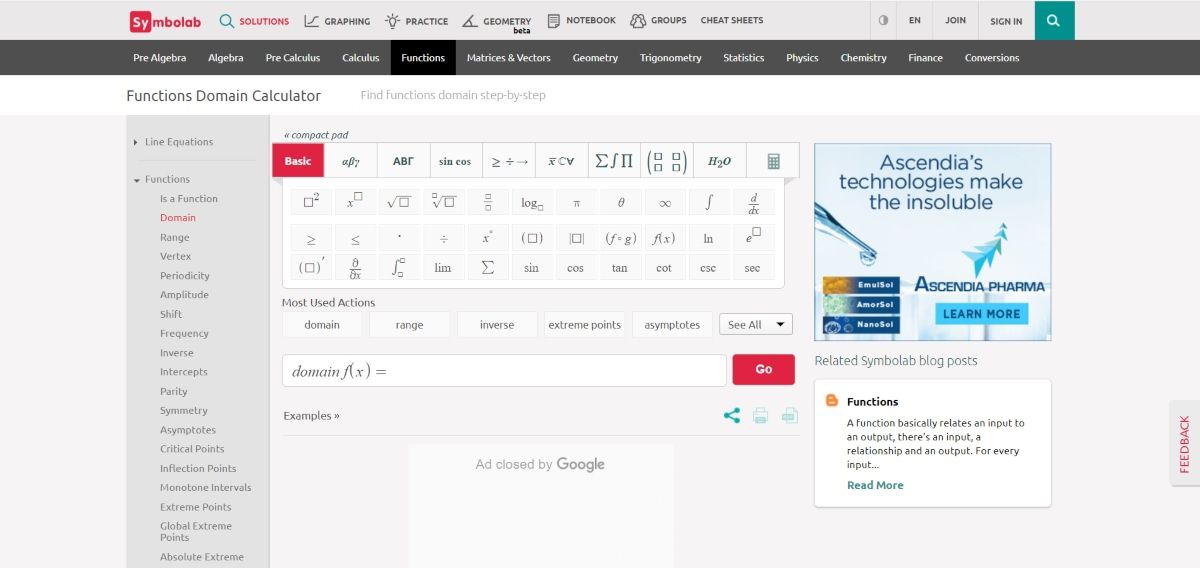Switch to the sin cos pad tab

455,161
